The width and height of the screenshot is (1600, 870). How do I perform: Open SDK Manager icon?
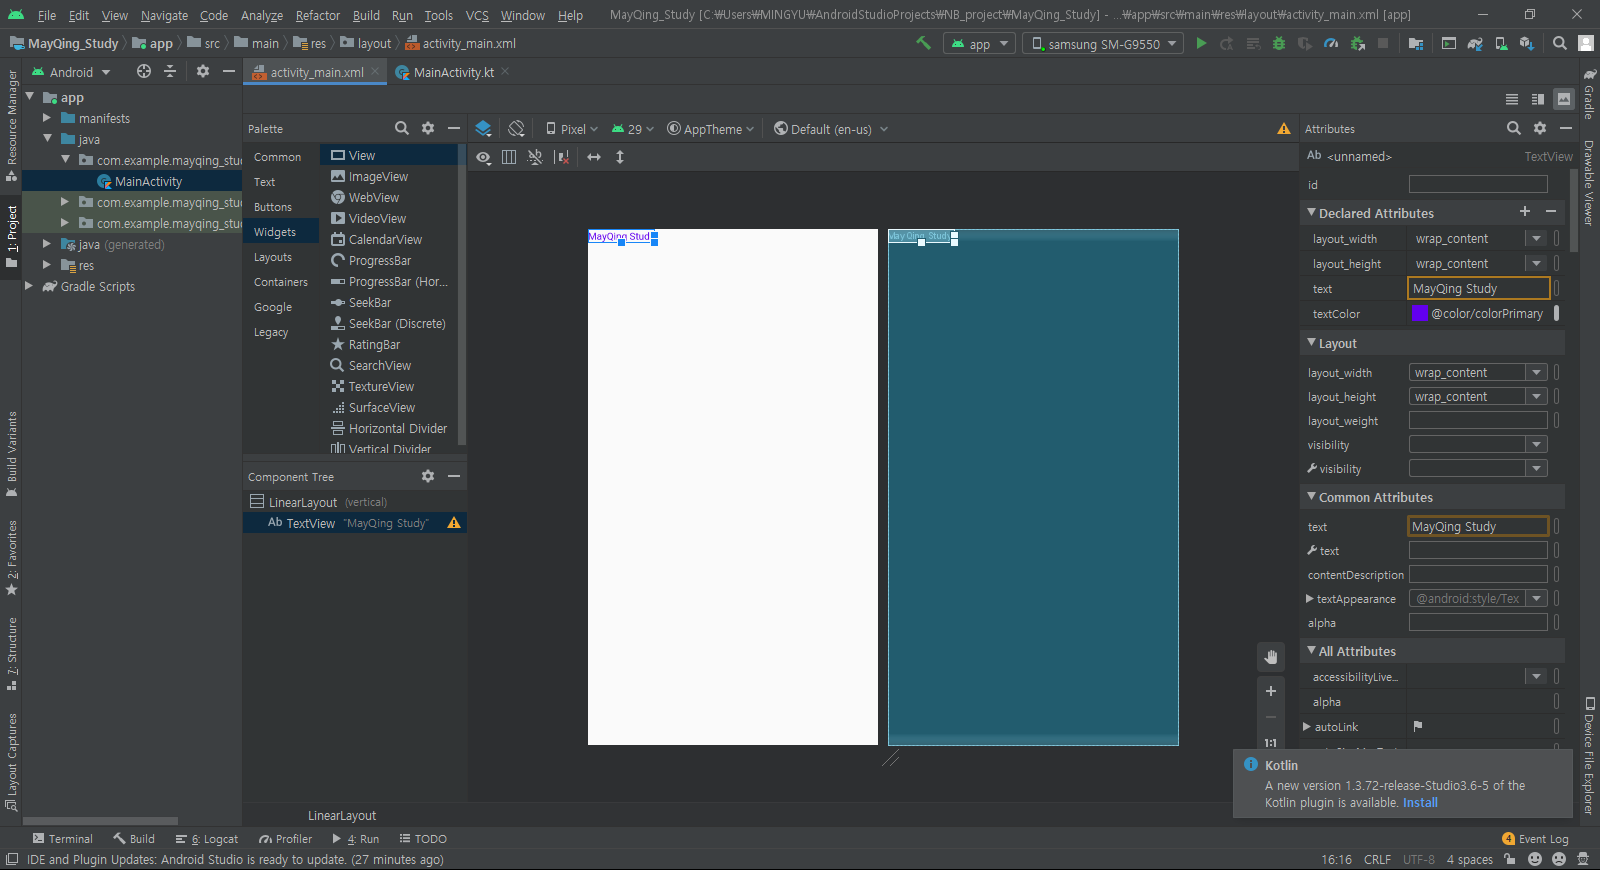[x=1527, y=43]
